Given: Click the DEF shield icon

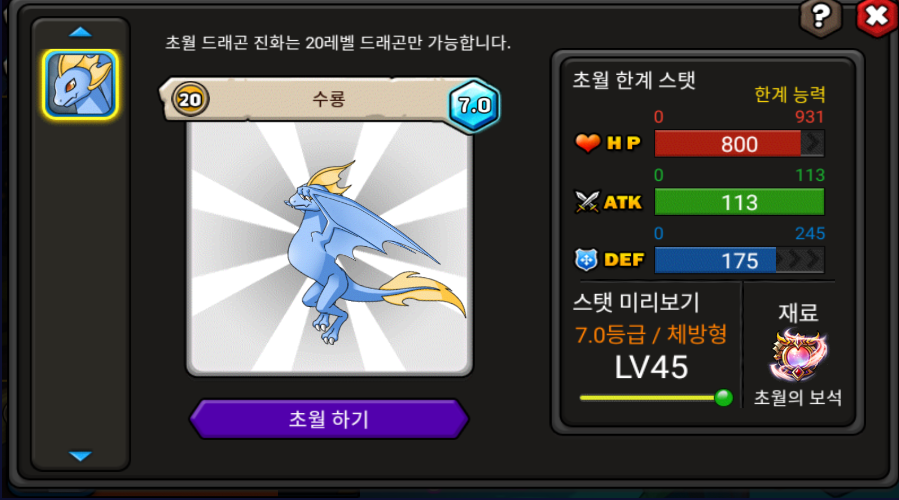Looking at the screenshot, I should (x=586, y=260).
